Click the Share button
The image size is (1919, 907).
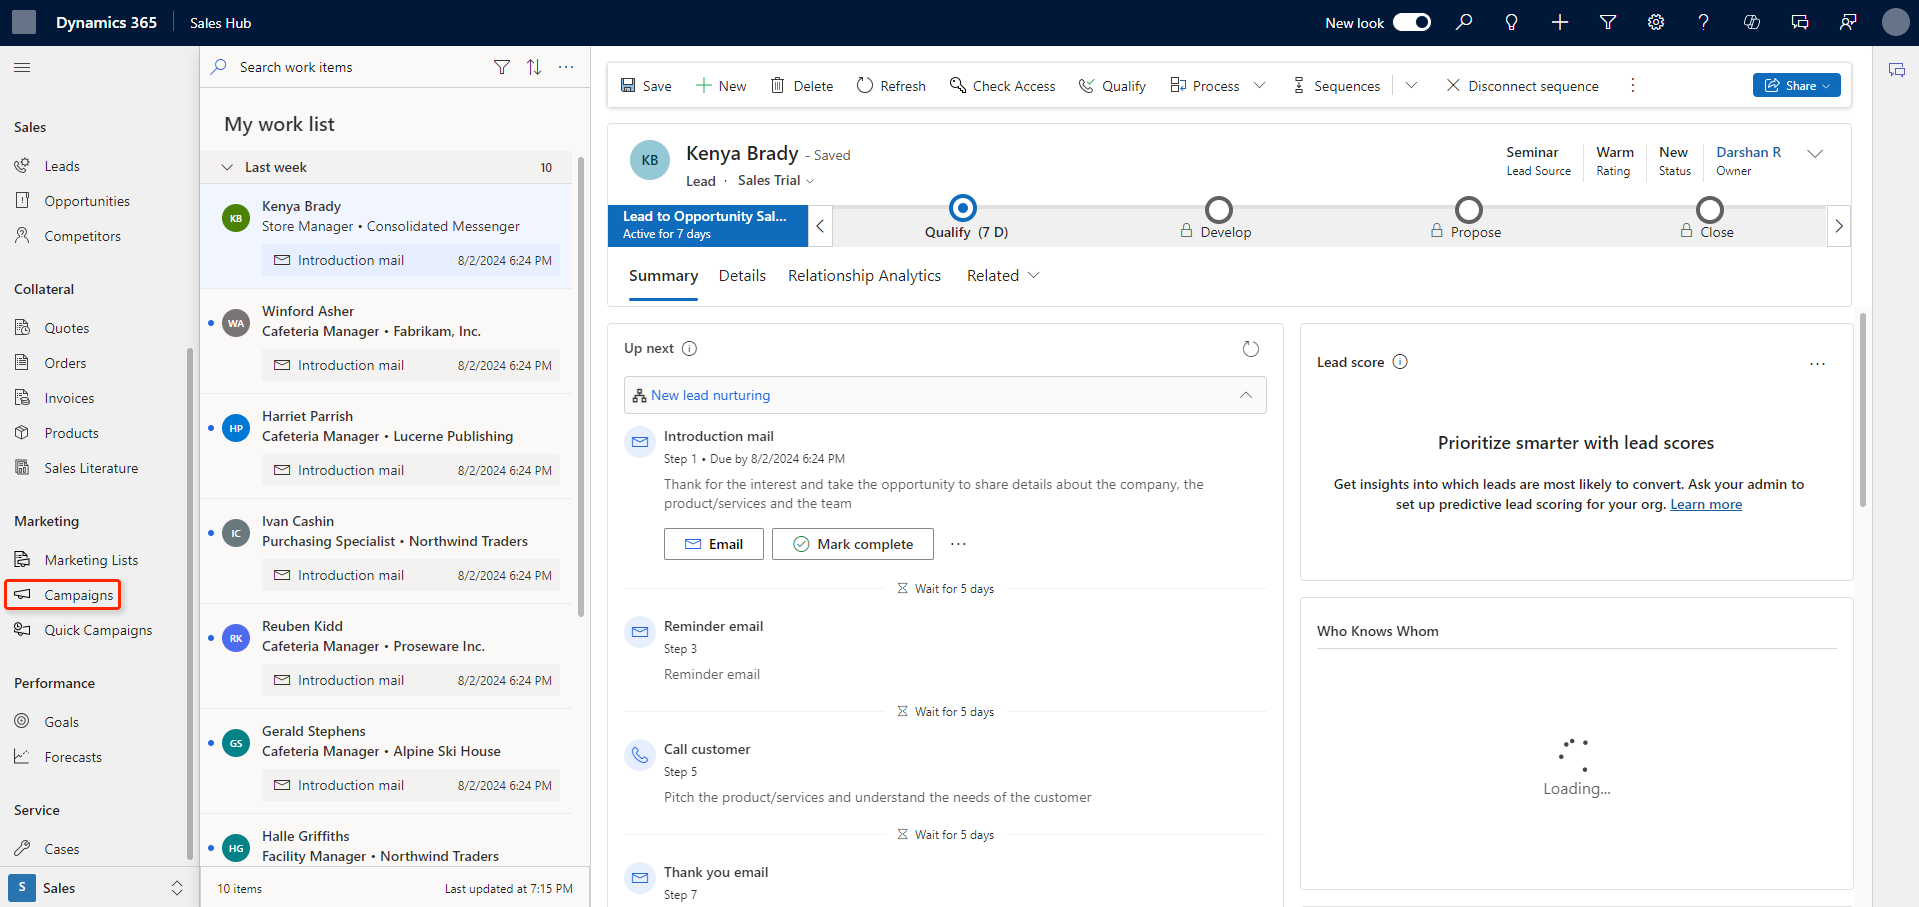pos(1796,86)
